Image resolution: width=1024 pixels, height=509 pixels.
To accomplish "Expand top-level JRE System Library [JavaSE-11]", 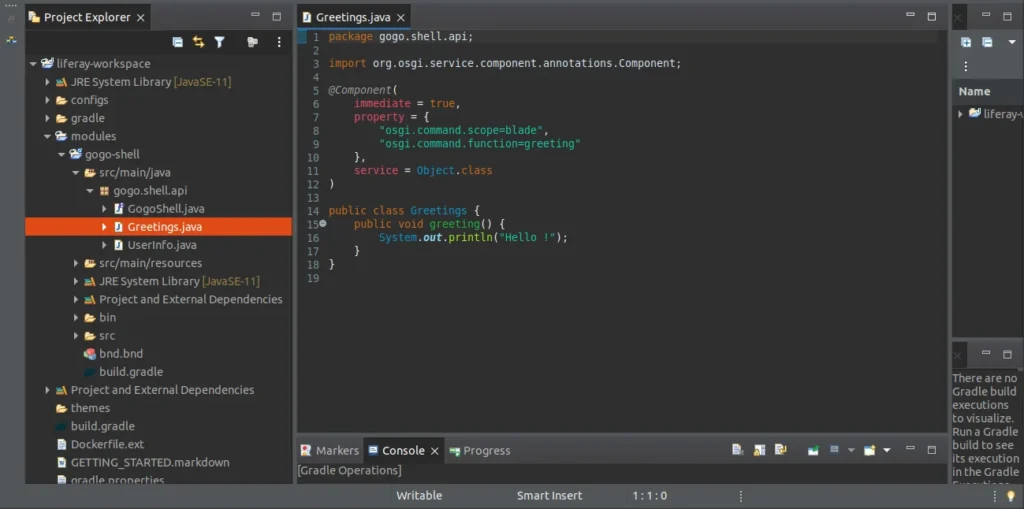I will pos(47,82).
